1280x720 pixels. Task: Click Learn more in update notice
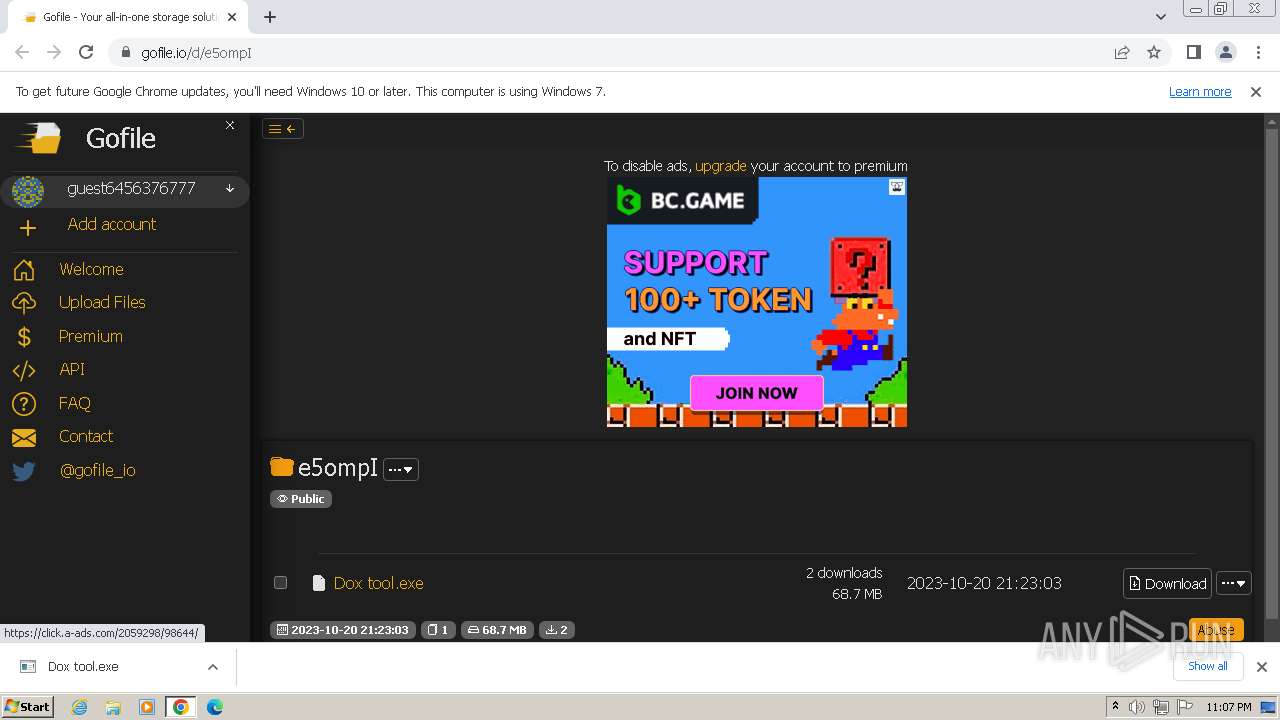(x=1200, y=91)
